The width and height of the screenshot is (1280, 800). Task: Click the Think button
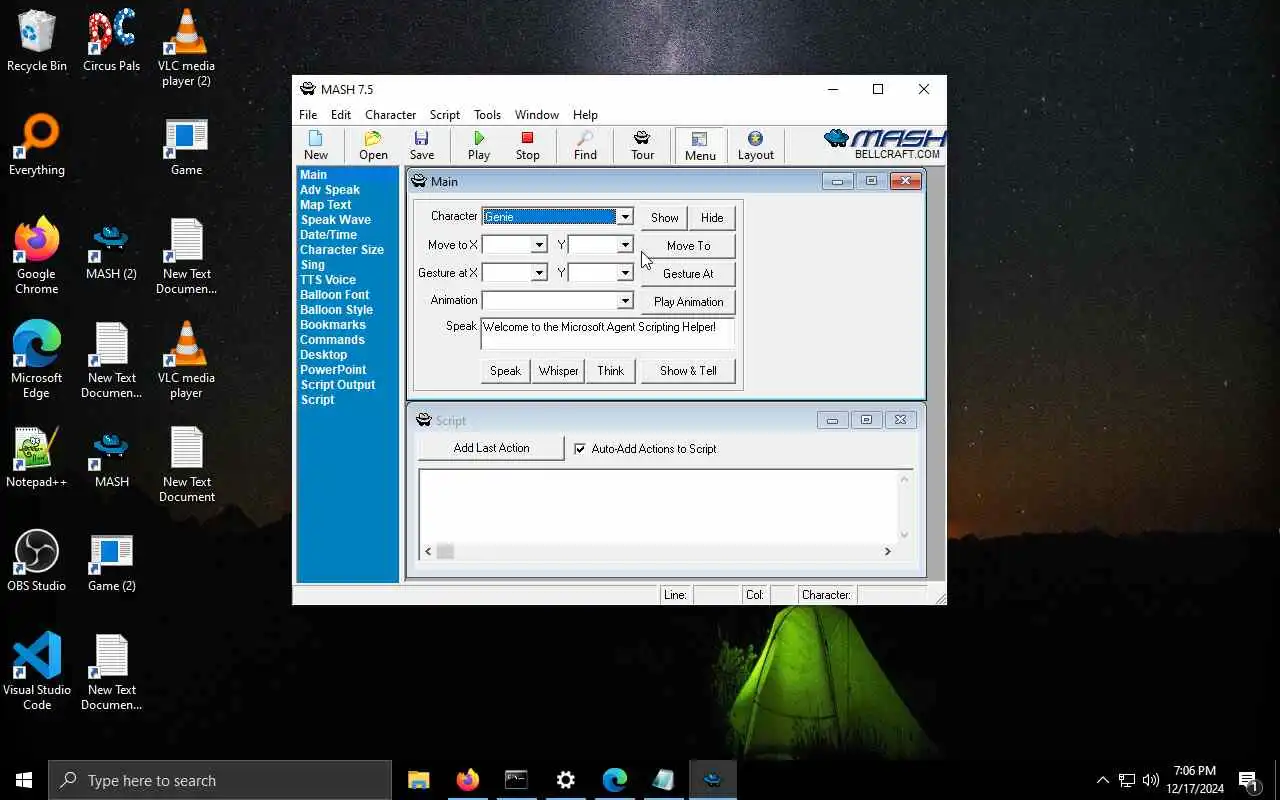pyautogui.click(x=610, y=371)
